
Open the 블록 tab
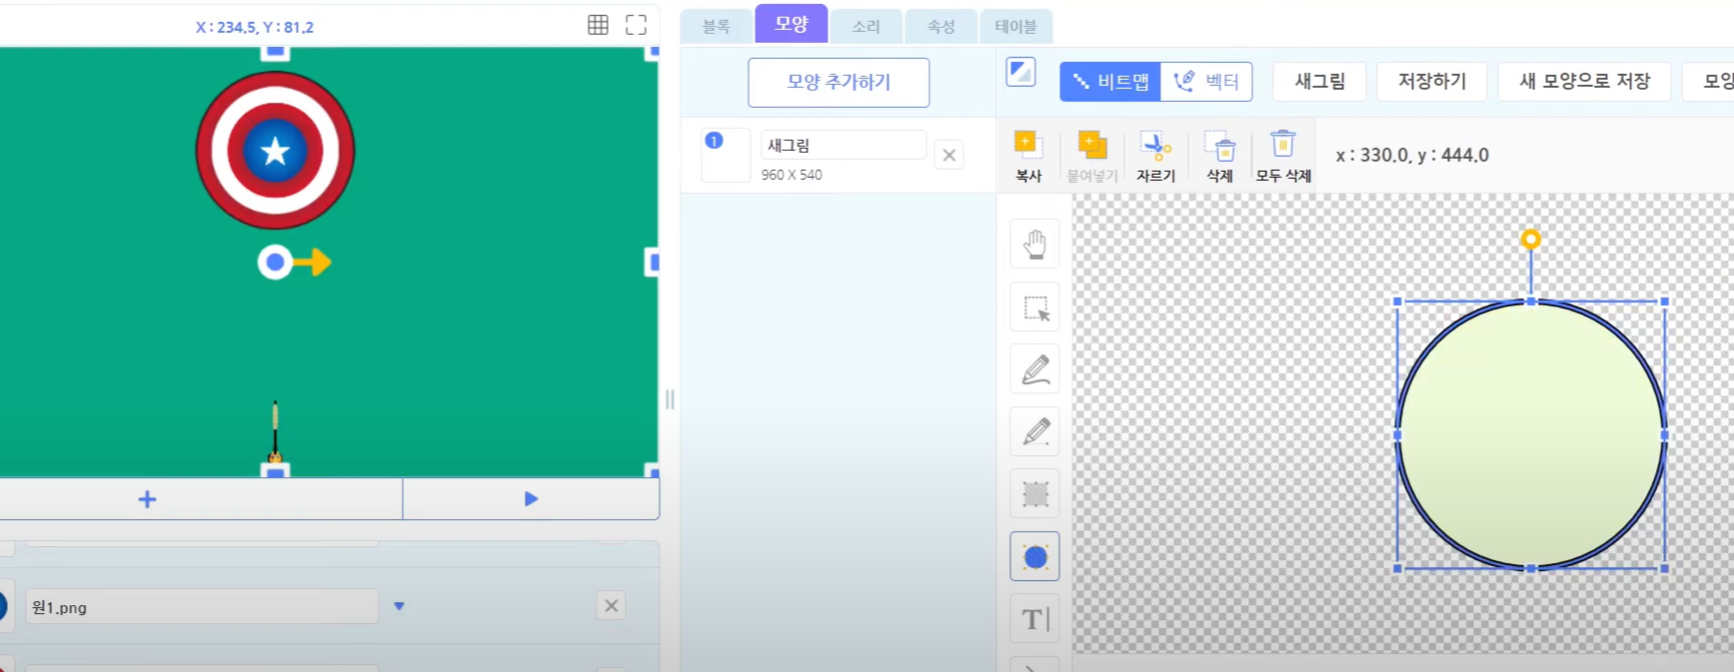[x=716, y=26]
